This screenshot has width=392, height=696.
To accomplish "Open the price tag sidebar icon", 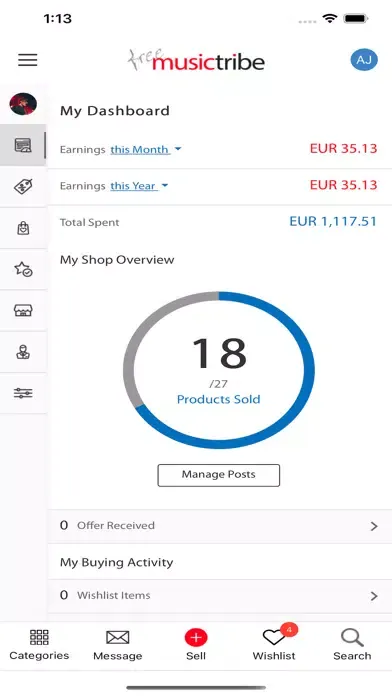I will coord(23,186).
